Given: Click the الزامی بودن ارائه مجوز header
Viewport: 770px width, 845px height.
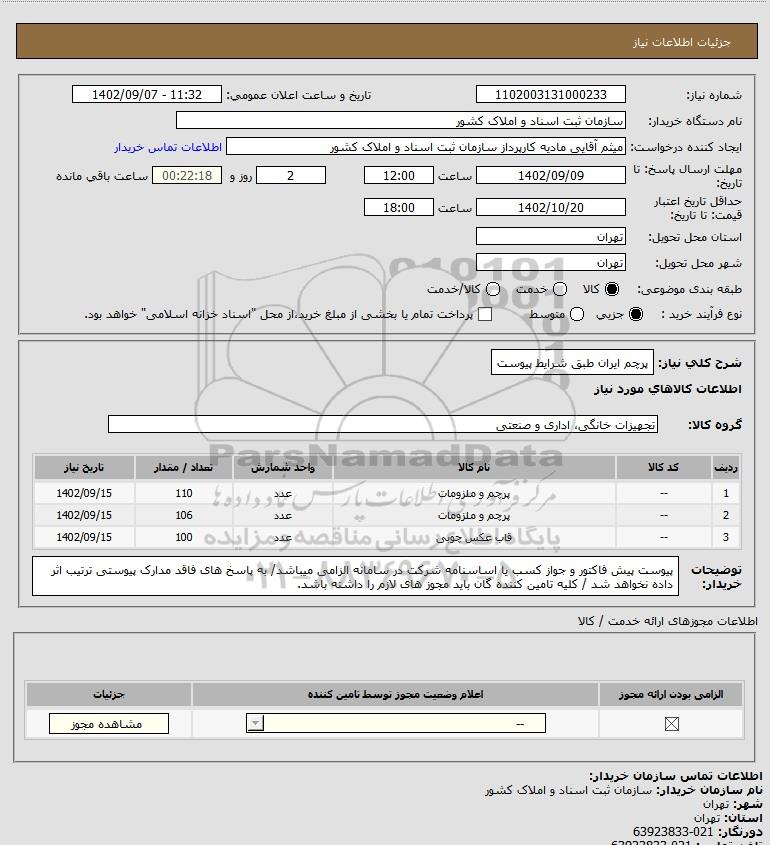Looking at the screenshot, I should point(671,694).
